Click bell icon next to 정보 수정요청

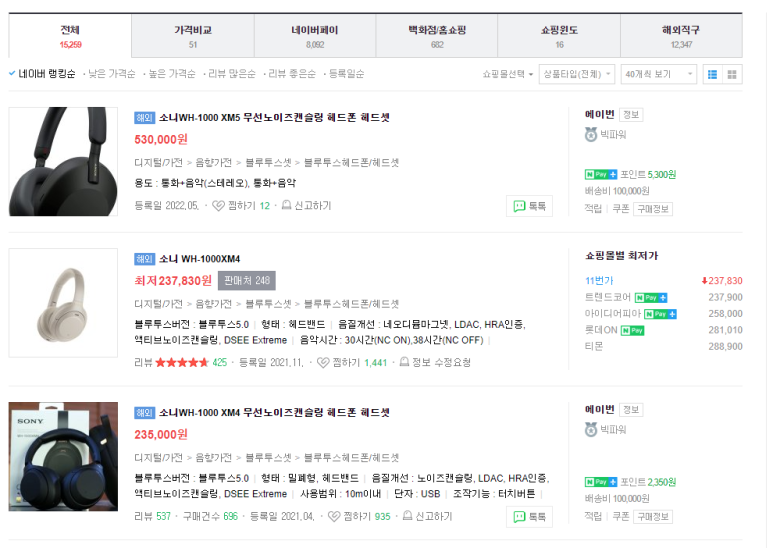[x=404, y=362]
